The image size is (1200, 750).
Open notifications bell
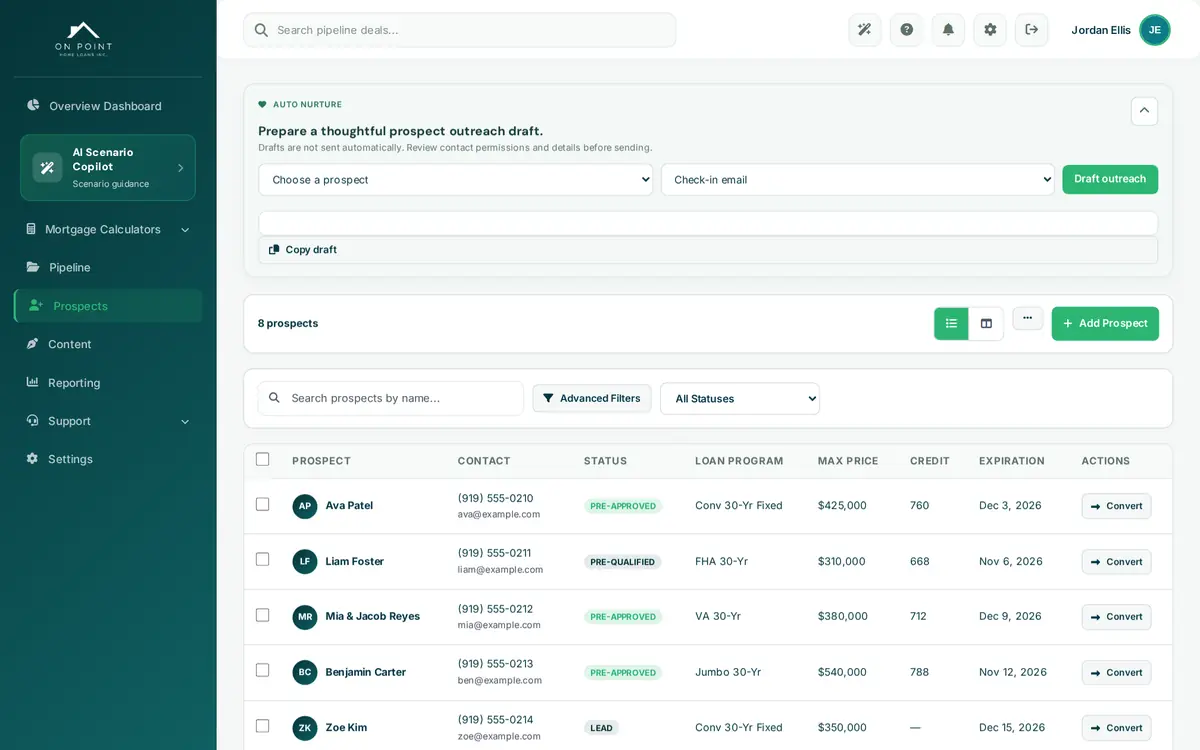(948, 30)
